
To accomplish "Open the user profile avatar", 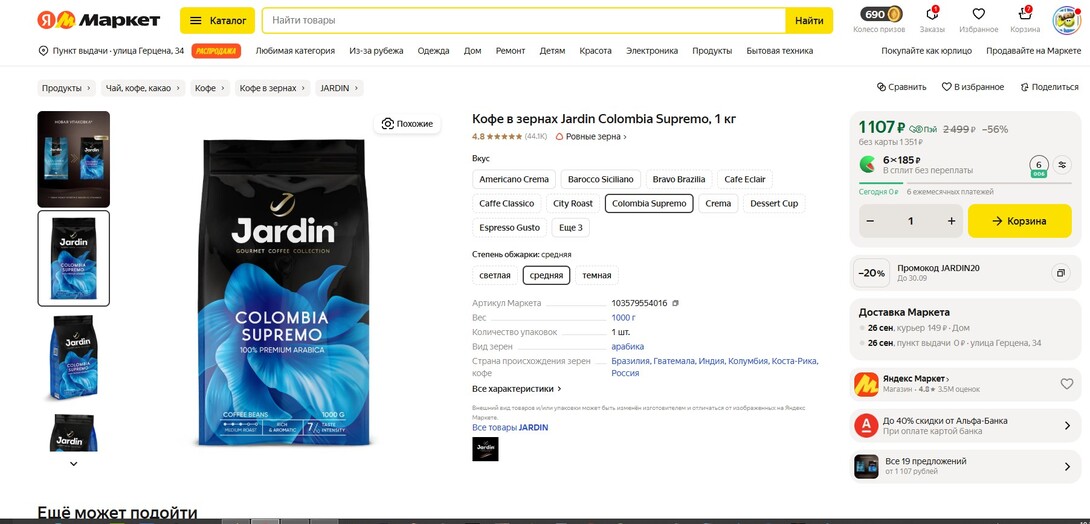I will click(1066, 20).
